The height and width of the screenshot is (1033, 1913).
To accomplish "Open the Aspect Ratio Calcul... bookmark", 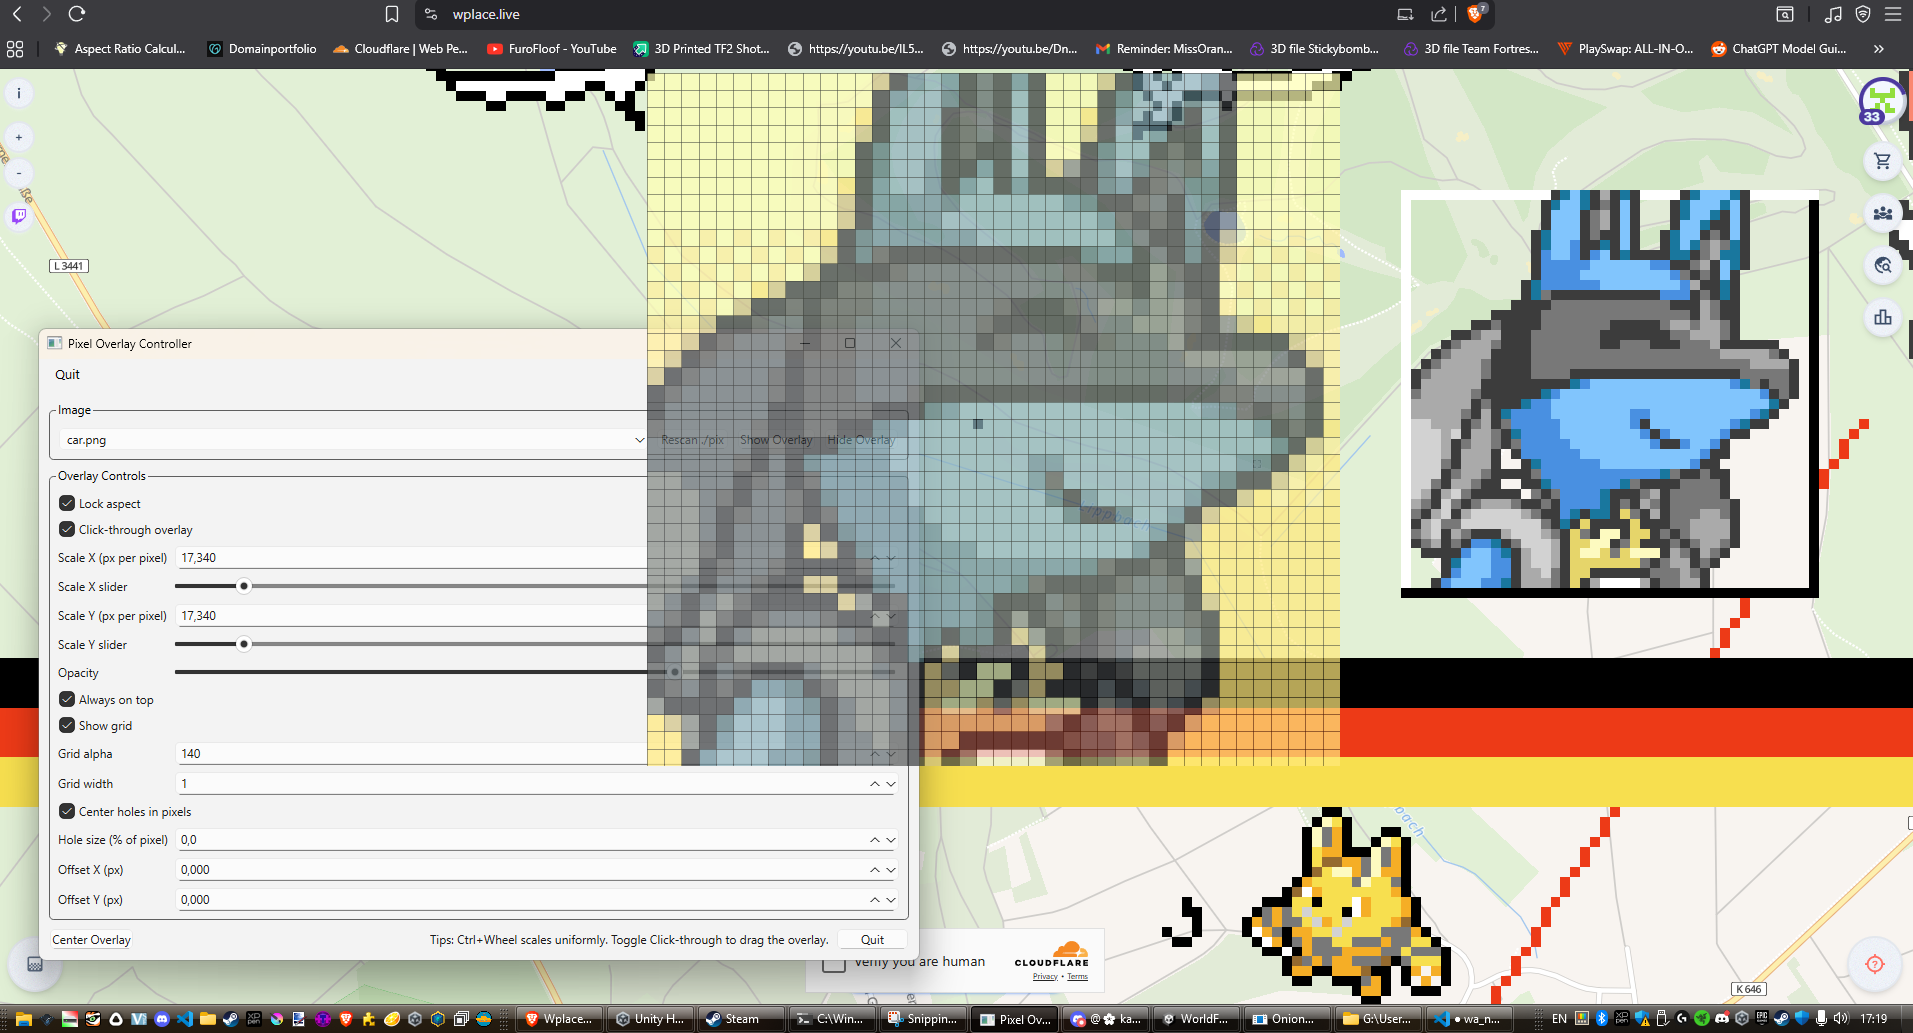I will (x=120, y=48).
